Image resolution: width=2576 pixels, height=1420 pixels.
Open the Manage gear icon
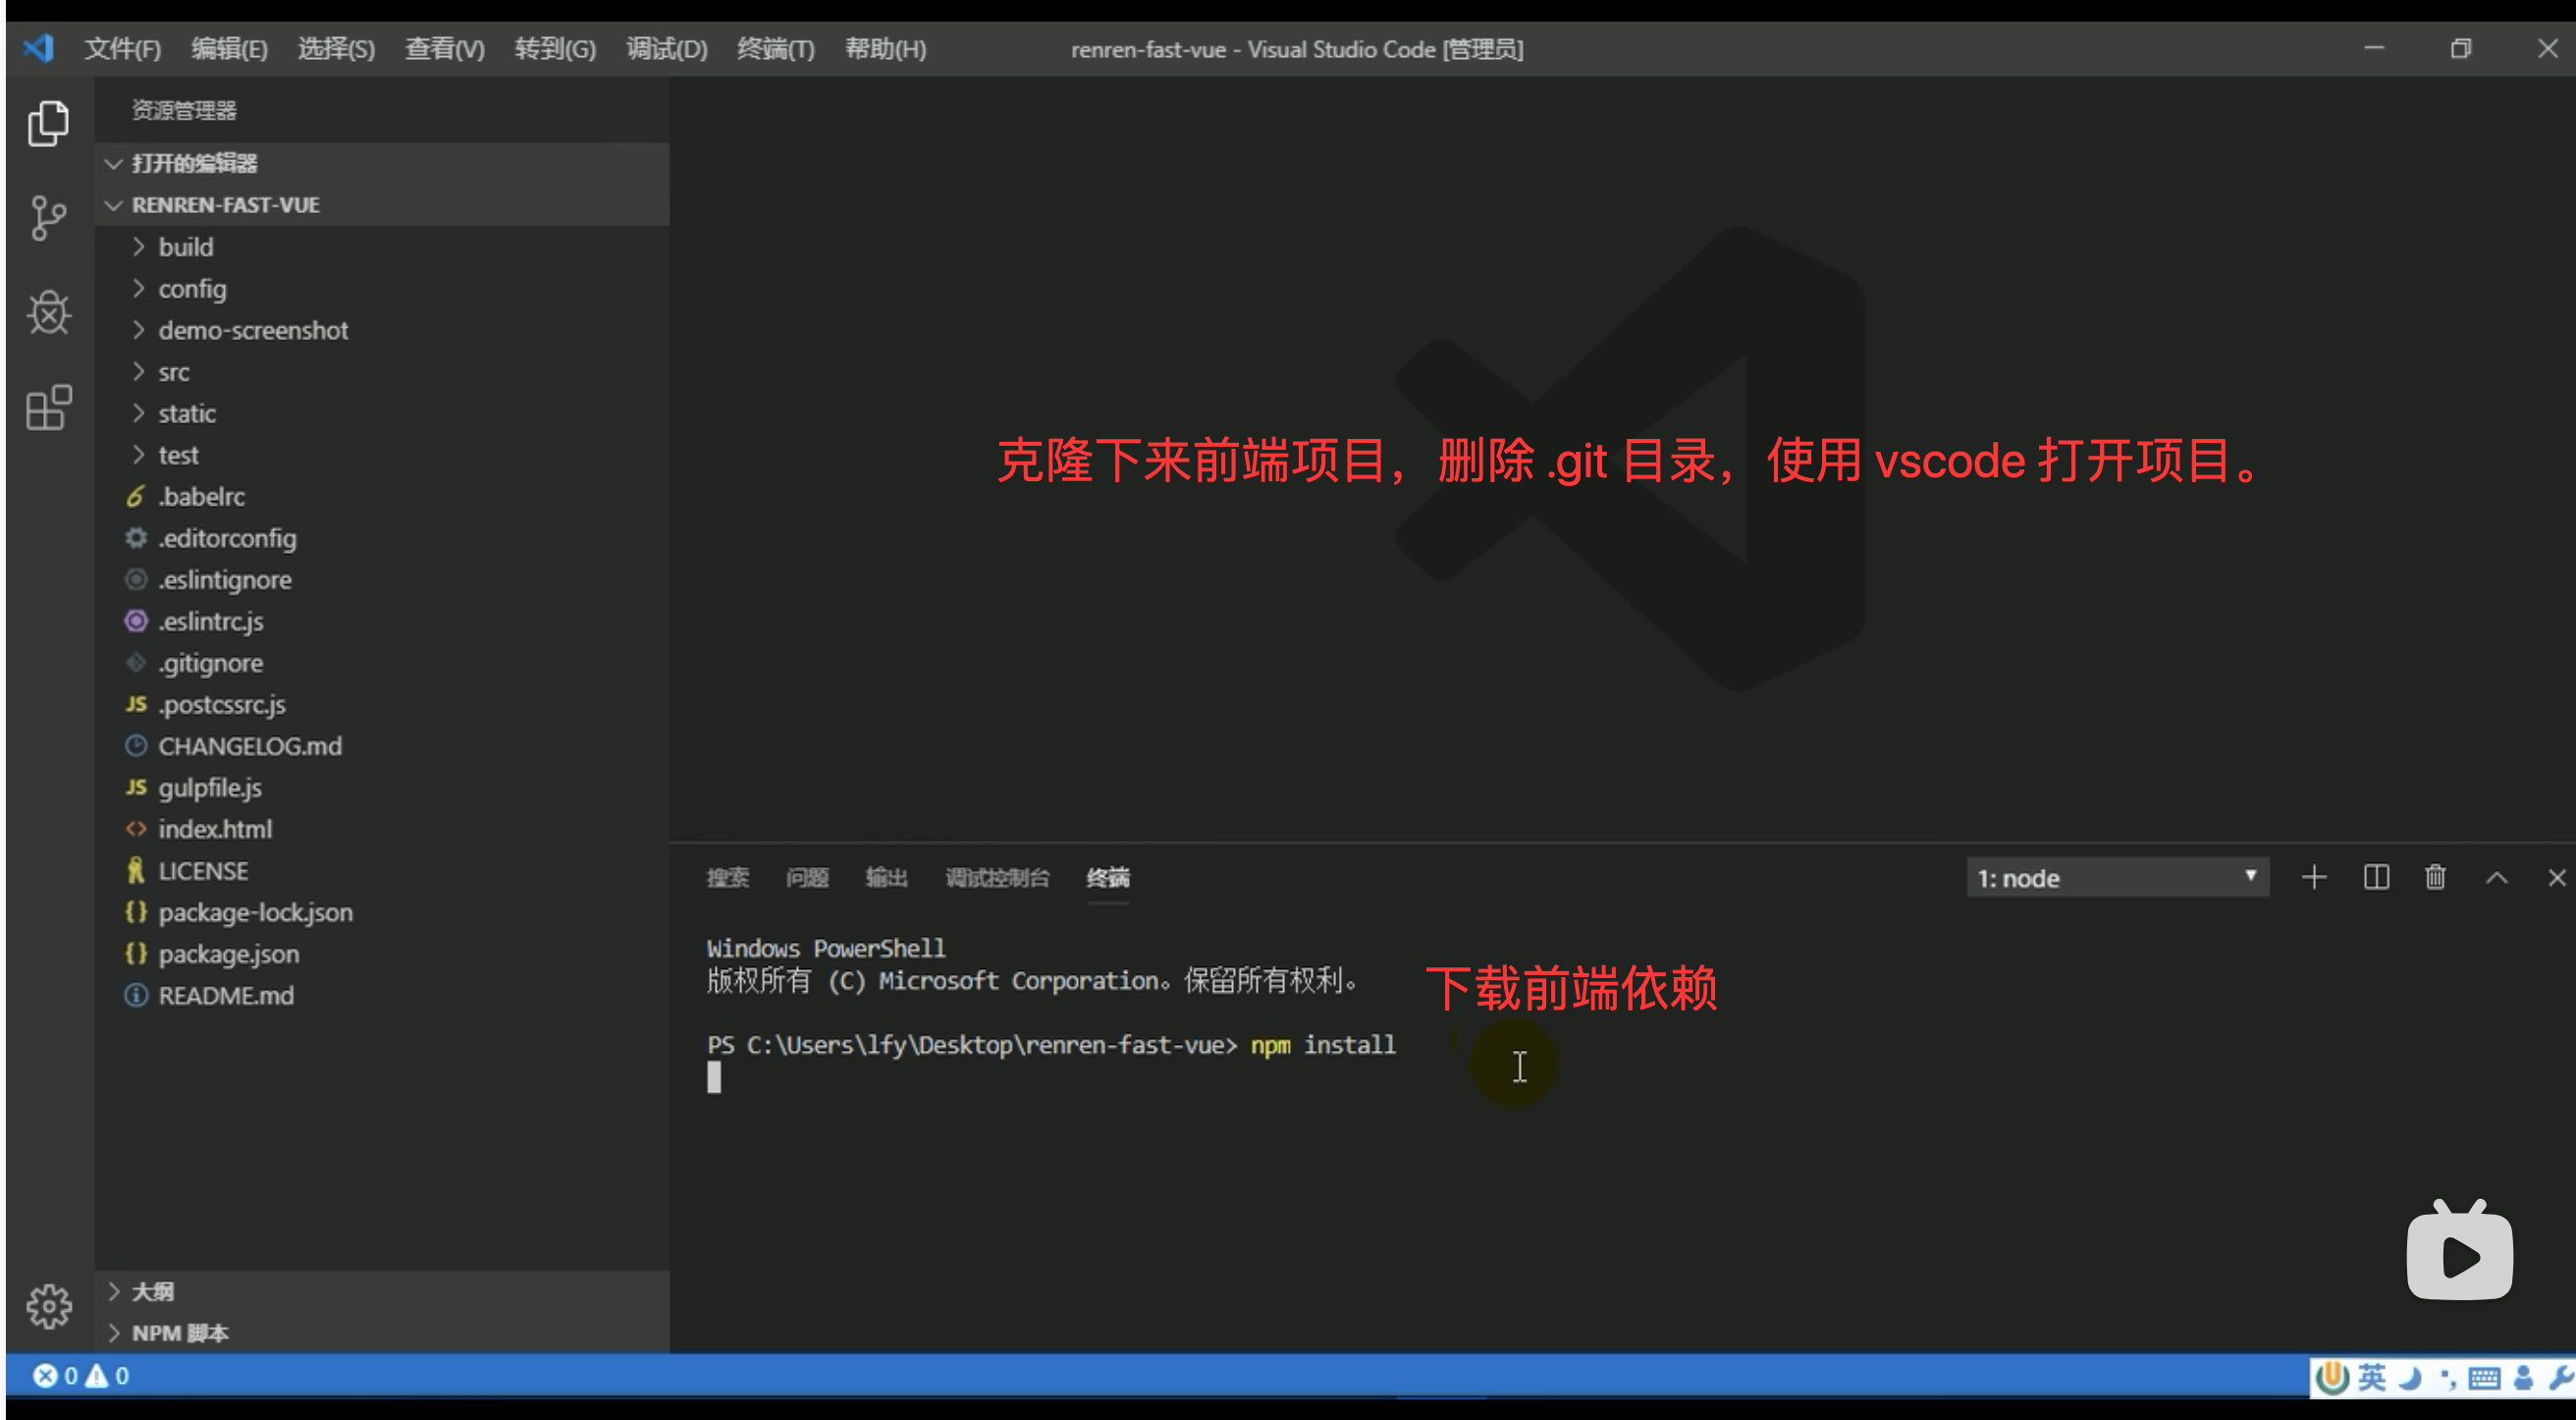pos(48,1306)
